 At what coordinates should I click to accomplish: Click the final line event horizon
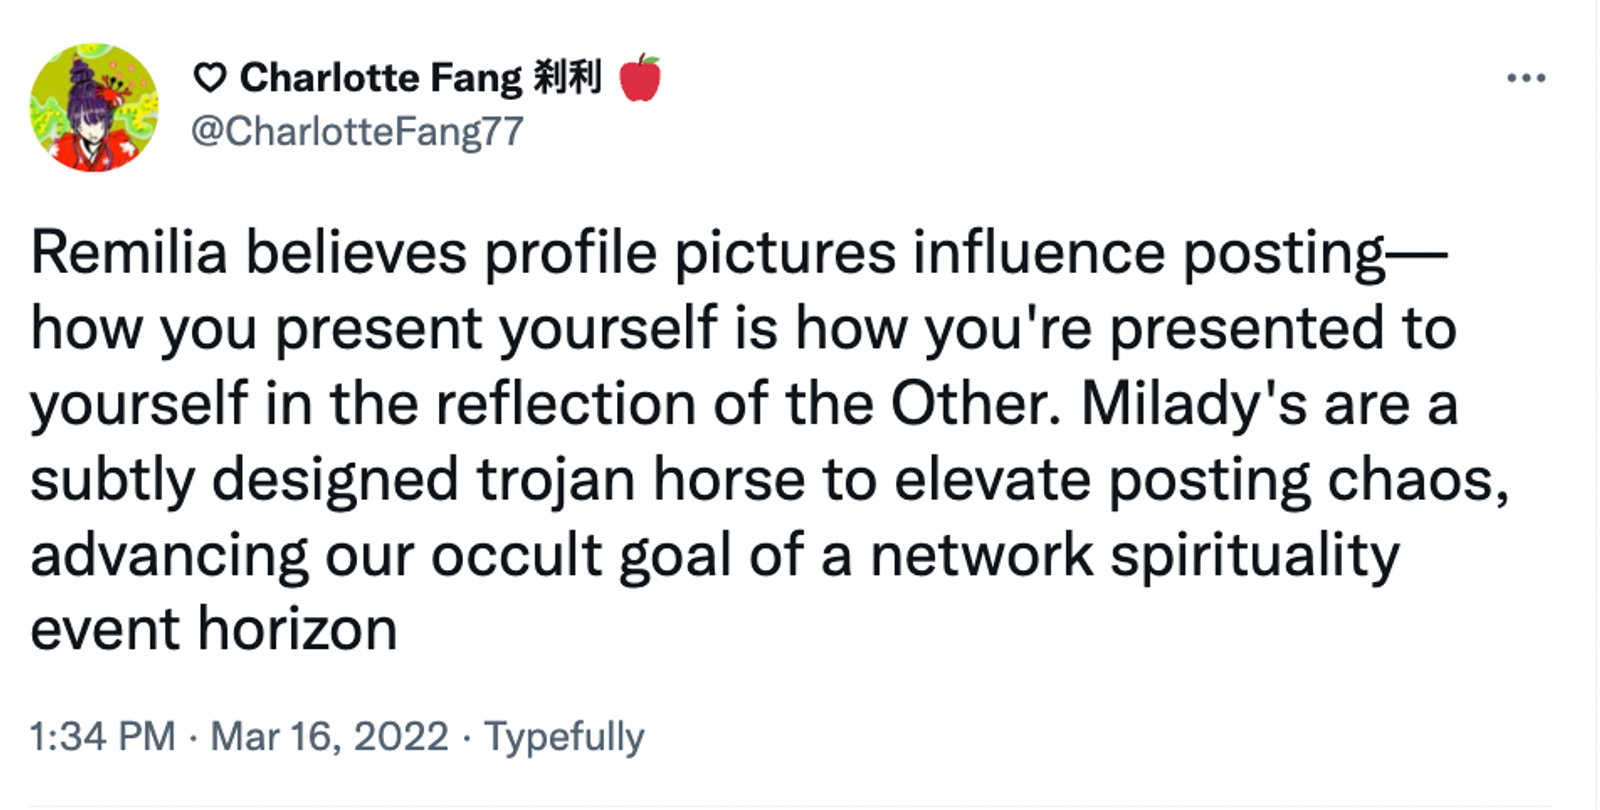(214, 629)
